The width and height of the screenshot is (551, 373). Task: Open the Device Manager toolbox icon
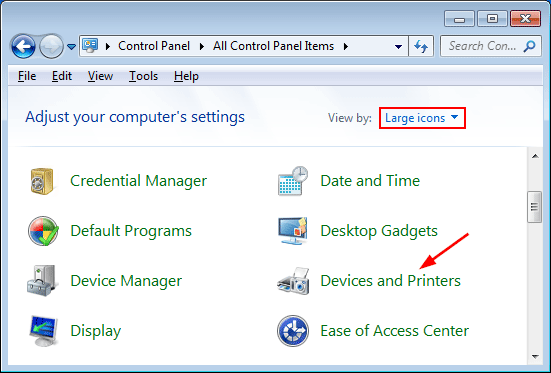pos(42,281)
